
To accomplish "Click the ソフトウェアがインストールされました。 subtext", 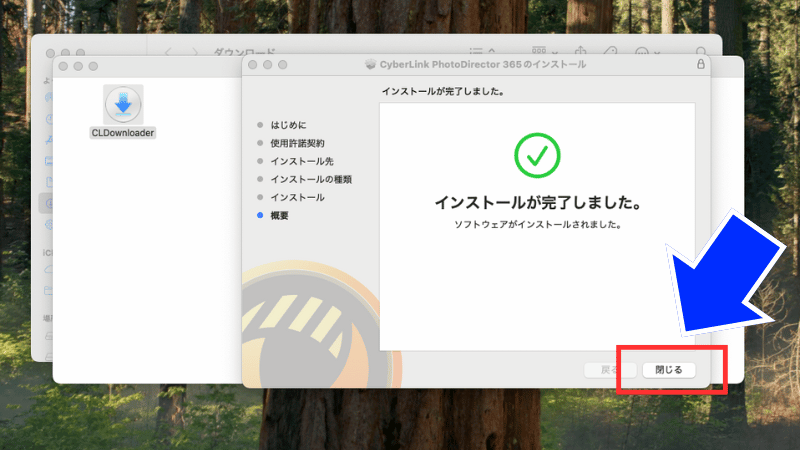I will click(537, 224).
